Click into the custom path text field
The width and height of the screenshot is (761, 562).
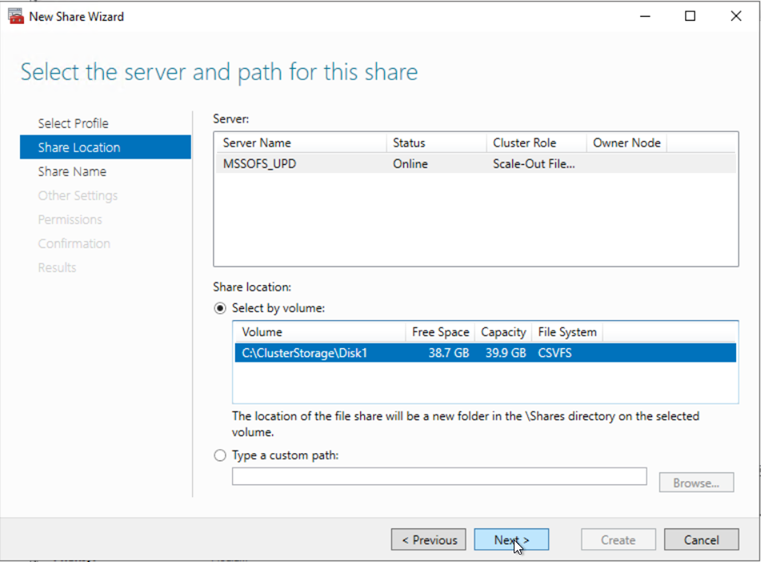[439, 477]
